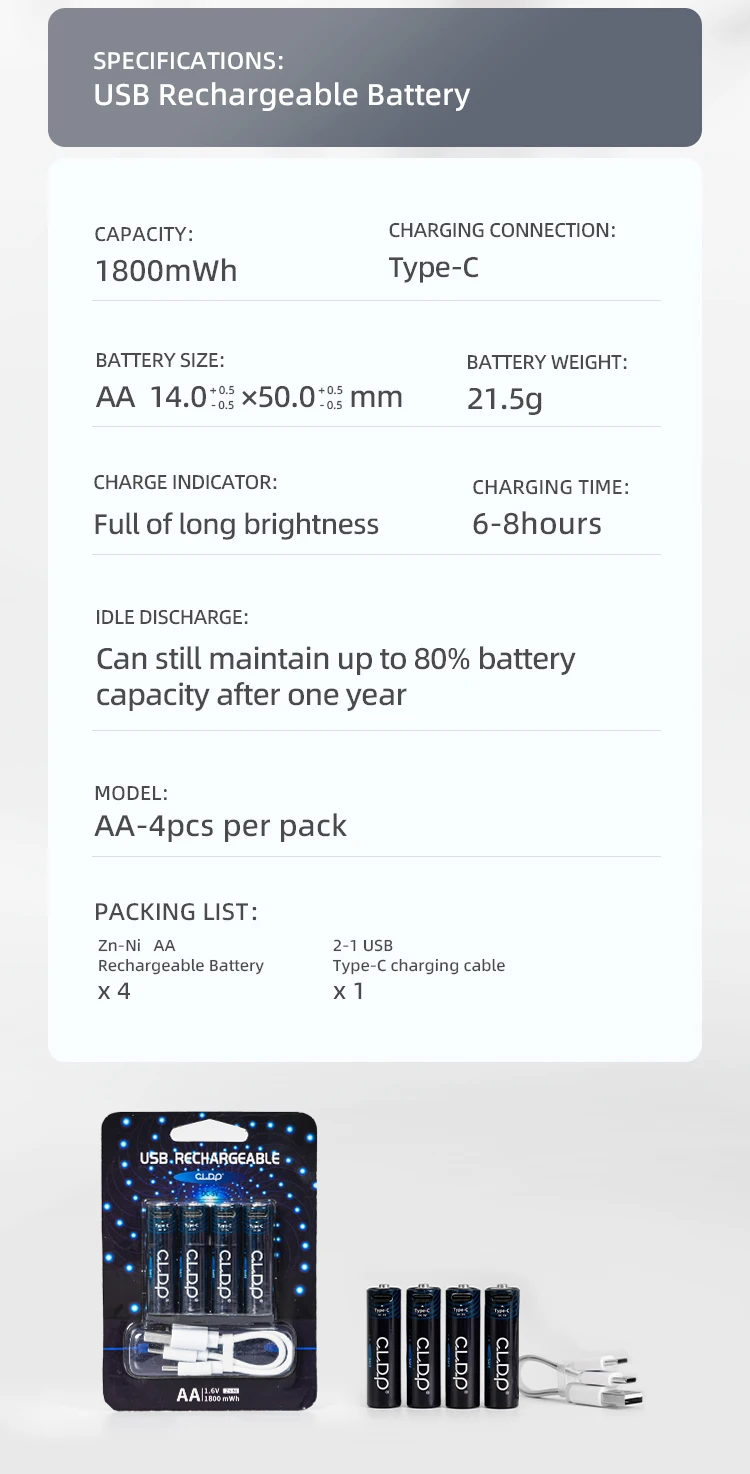Open the blister pack product image
Viewport: 750px width, 1474px height.
click(209, 1260)
